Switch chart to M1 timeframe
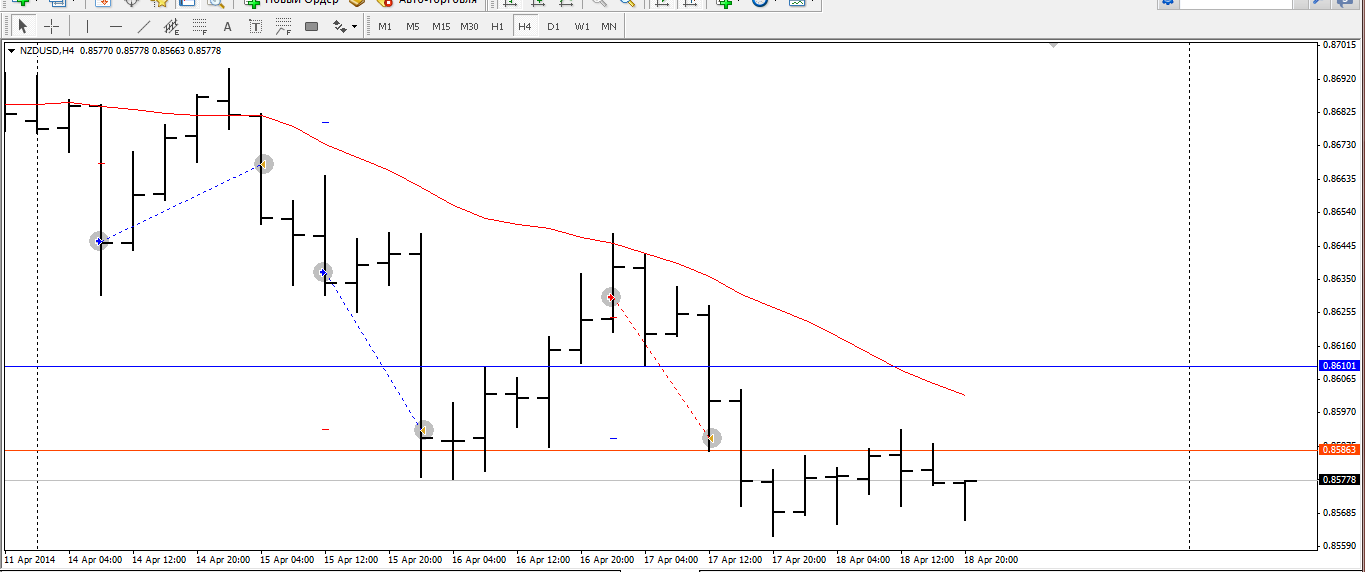The image size is (1365, 572). point(385,26)
